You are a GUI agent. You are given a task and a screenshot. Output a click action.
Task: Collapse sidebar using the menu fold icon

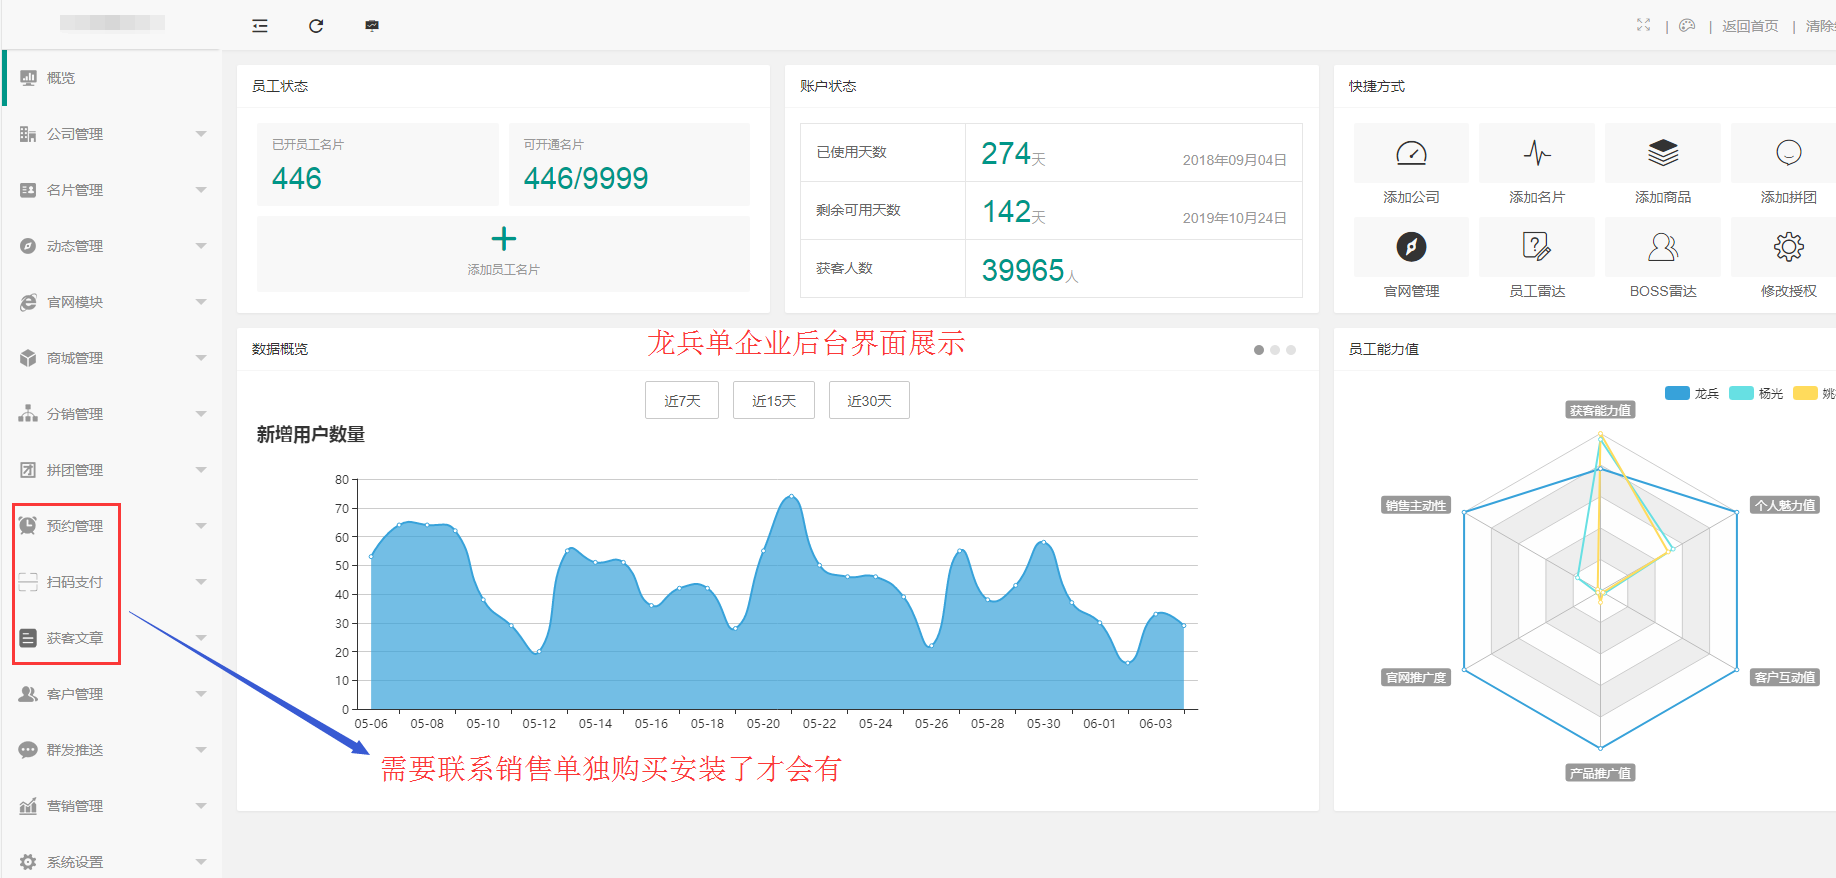tap(260, 26)
